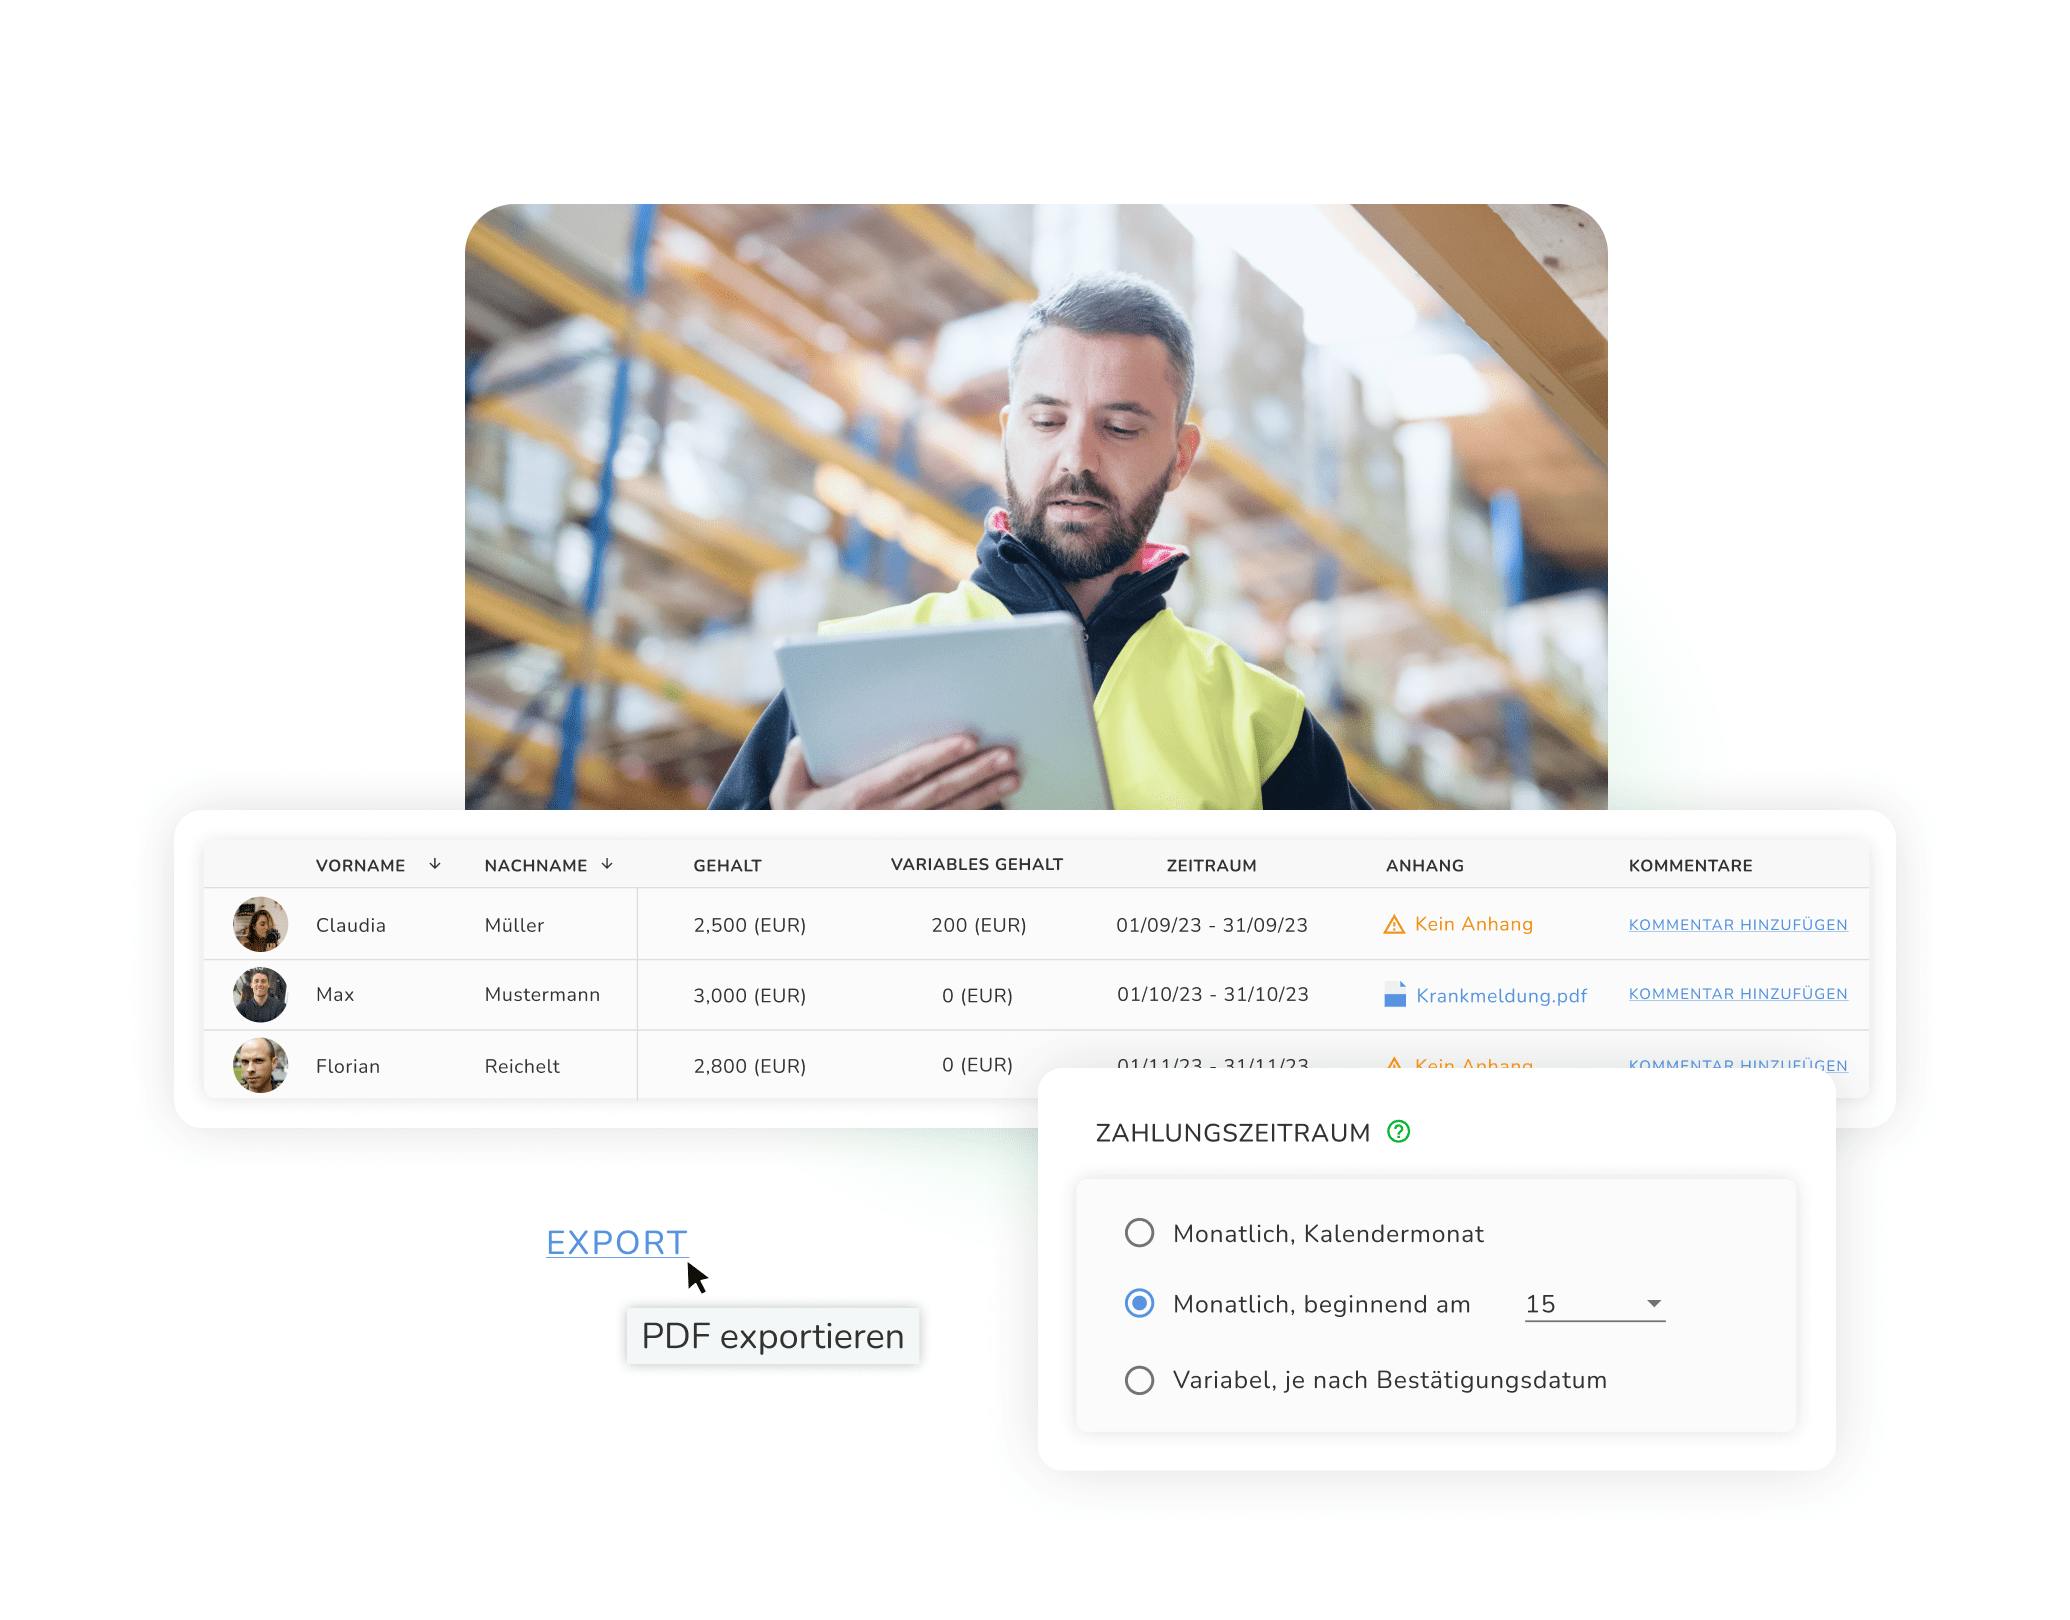Open the Krankmeldung.pdf attachment link

tap(1501, 996)
